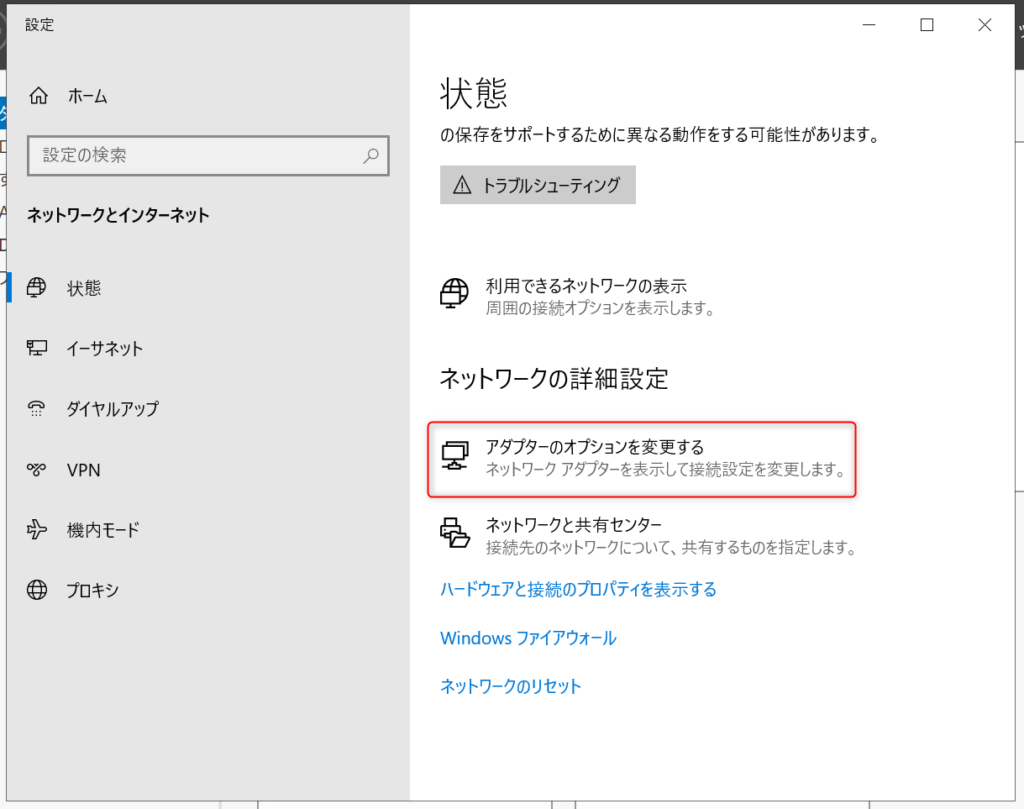
Task: Click the 利用できるネットワーク globe icon
Action: [x=455, y=295]
